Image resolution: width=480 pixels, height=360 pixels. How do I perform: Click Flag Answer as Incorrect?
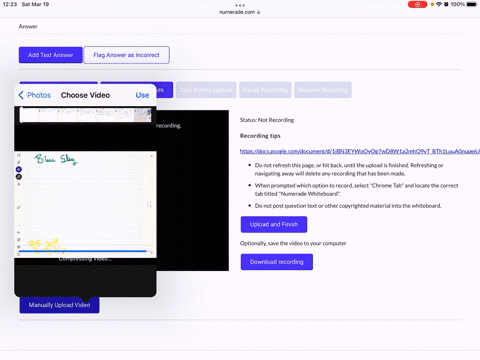pos(126,55)
